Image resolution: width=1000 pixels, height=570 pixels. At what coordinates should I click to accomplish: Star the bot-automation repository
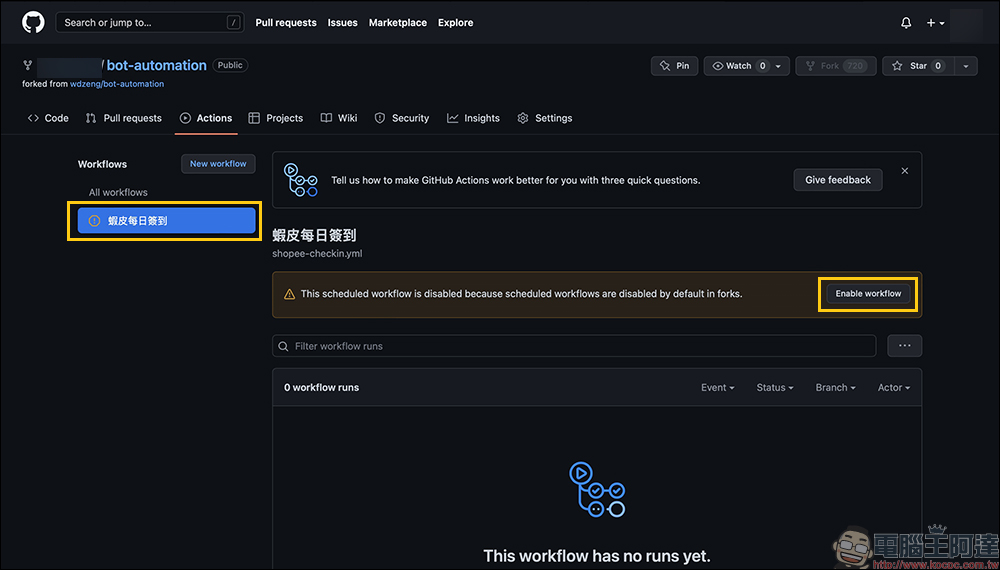(x=917, y=66)
